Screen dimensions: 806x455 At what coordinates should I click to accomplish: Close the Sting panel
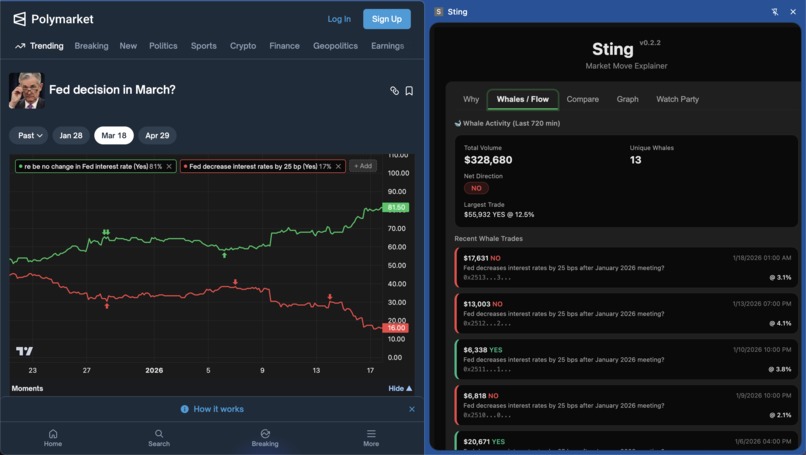click(793, 11)
